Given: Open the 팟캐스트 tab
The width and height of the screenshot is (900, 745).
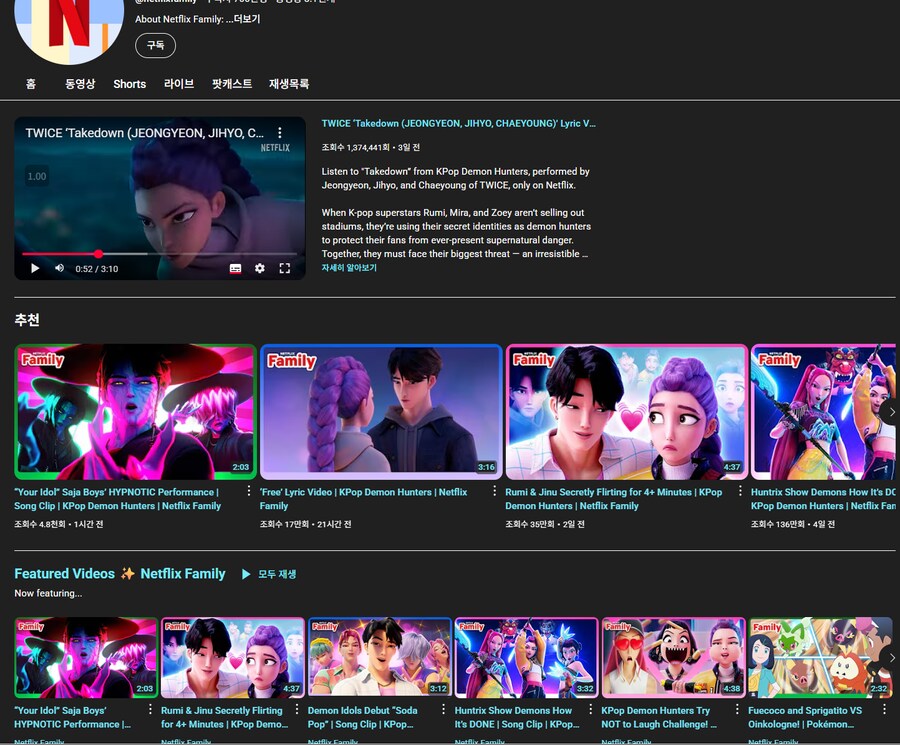Looking at the screenshot, I should pos(232,84).
